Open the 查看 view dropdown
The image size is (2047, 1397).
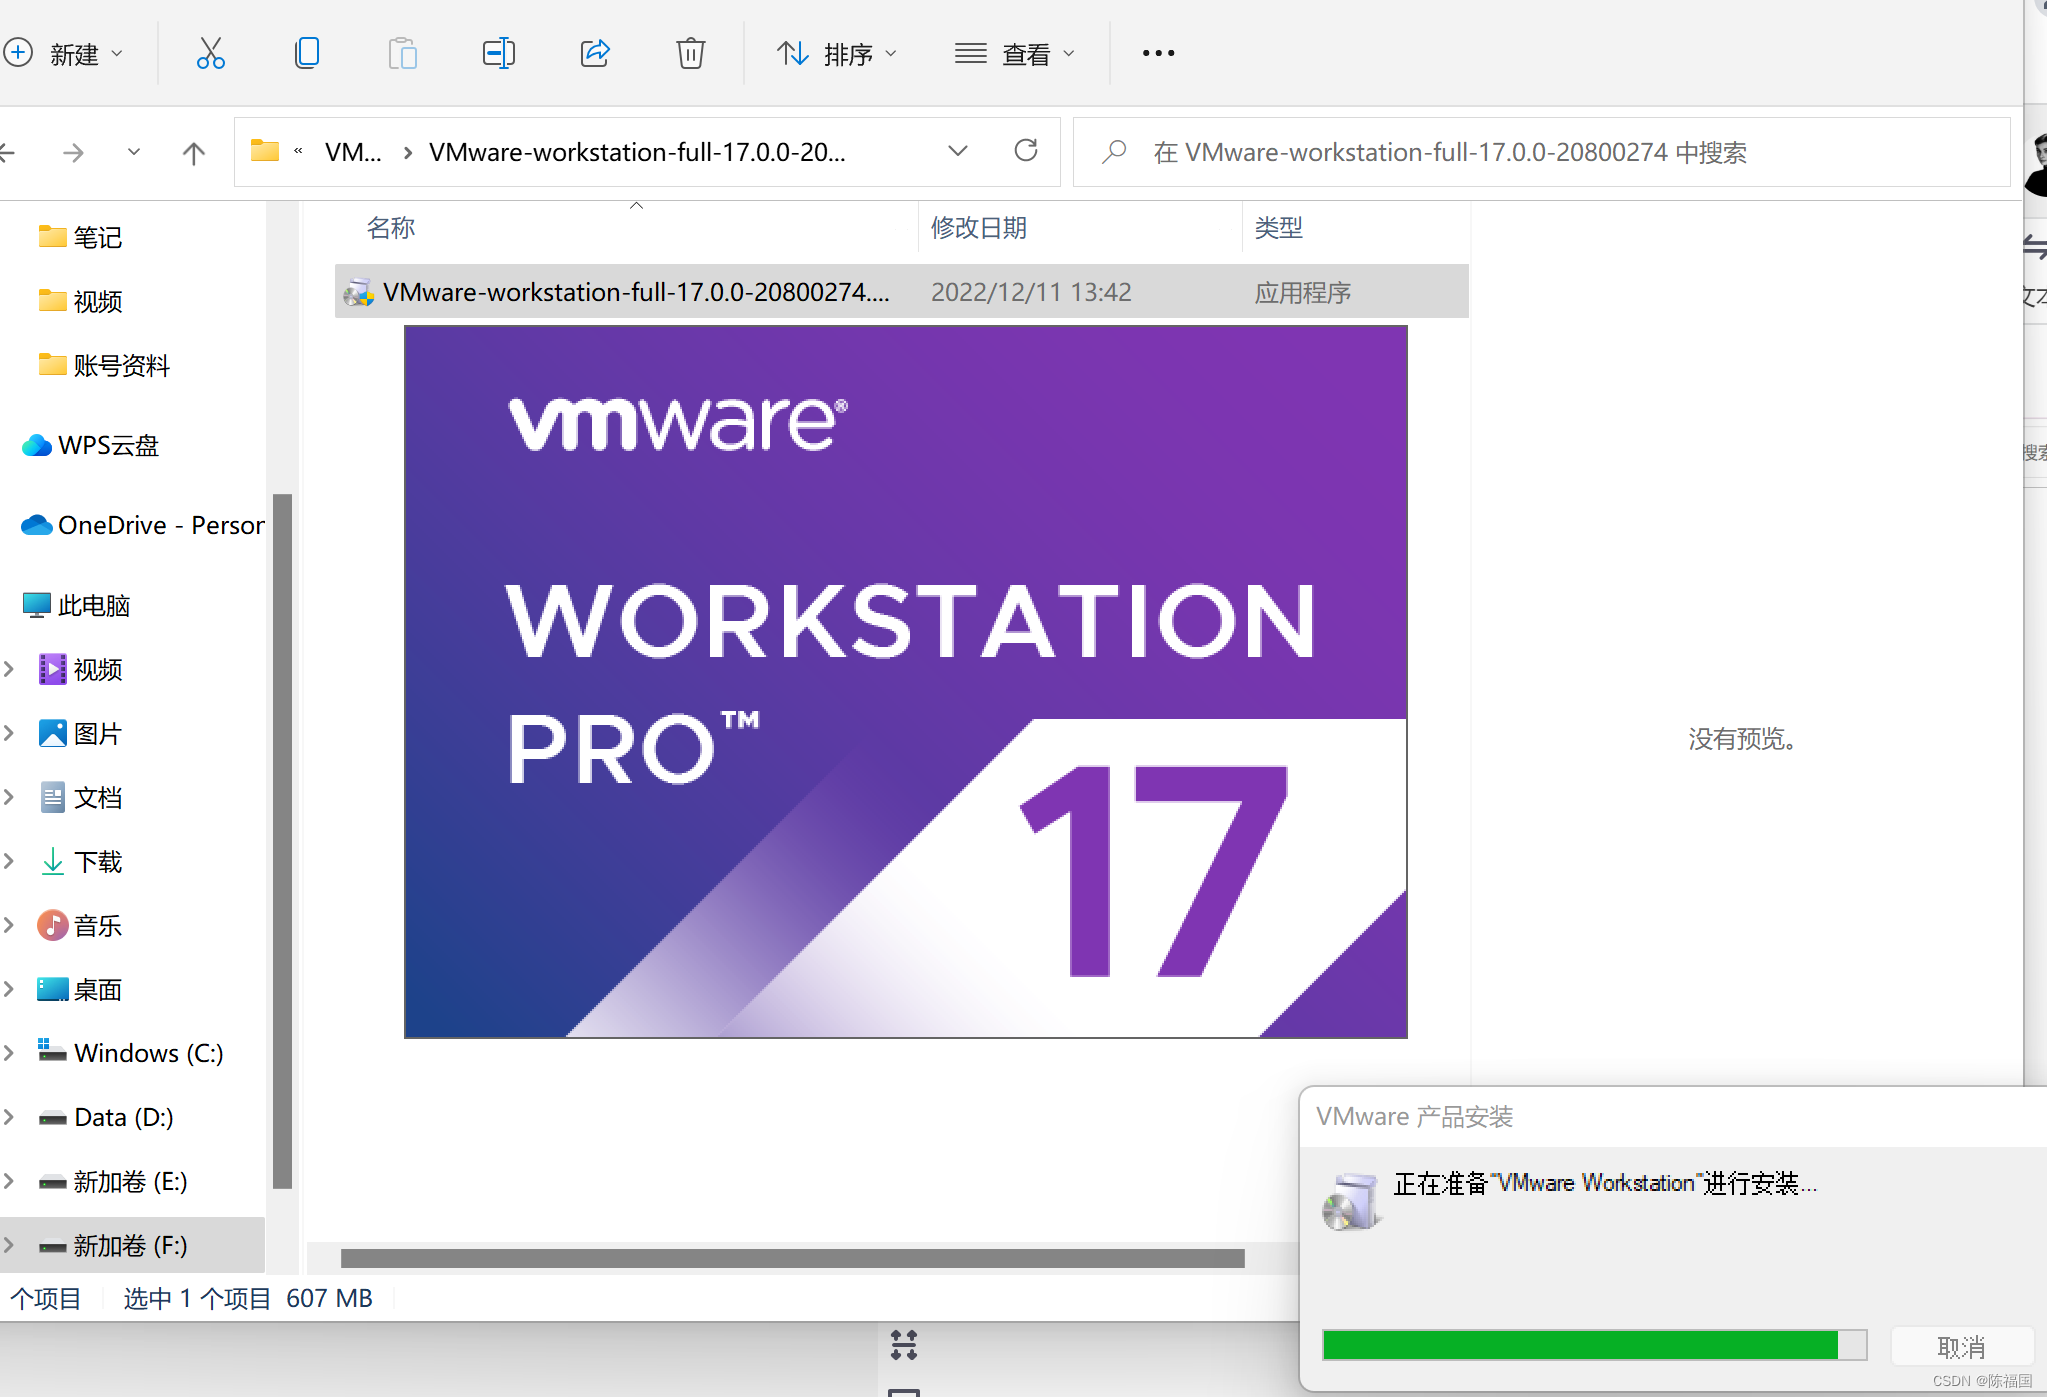coord(1015,53)
